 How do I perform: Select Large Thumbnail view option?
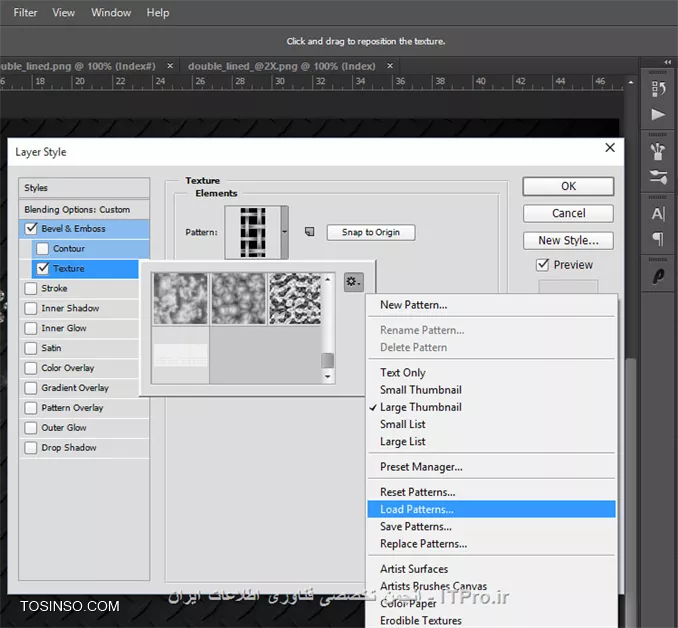pos(491,407)
